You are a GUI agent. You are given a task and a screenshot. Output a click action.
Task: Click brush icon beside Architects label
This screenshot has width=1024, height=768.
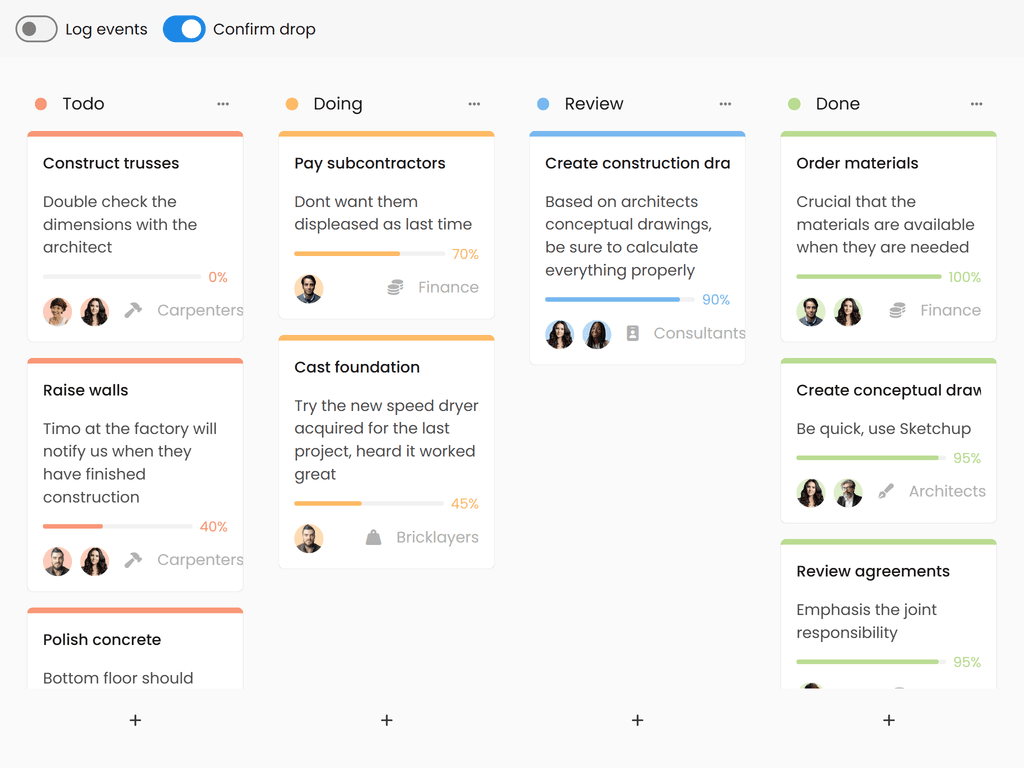pyautogui.click(x=885, y=492)
